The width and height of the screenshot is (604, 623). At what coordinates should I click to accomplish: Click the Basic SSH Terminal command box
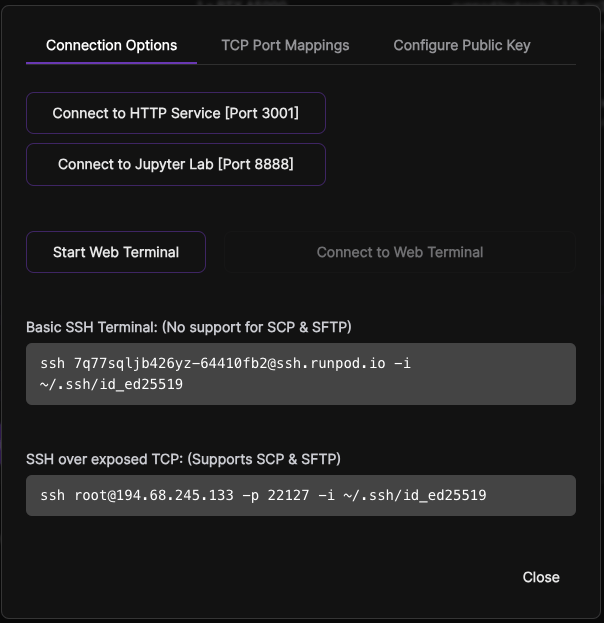coord(300,374)
